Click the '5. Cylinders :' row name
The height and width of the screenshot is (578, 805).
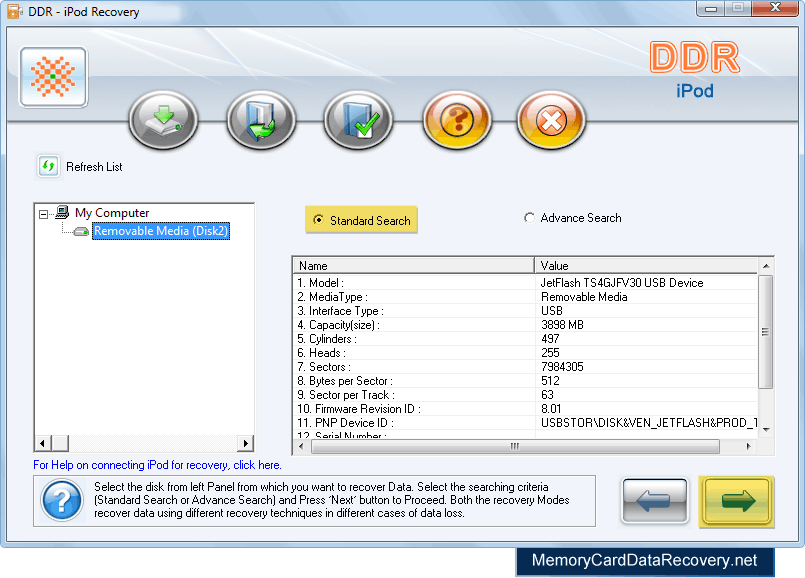point(327,339)
